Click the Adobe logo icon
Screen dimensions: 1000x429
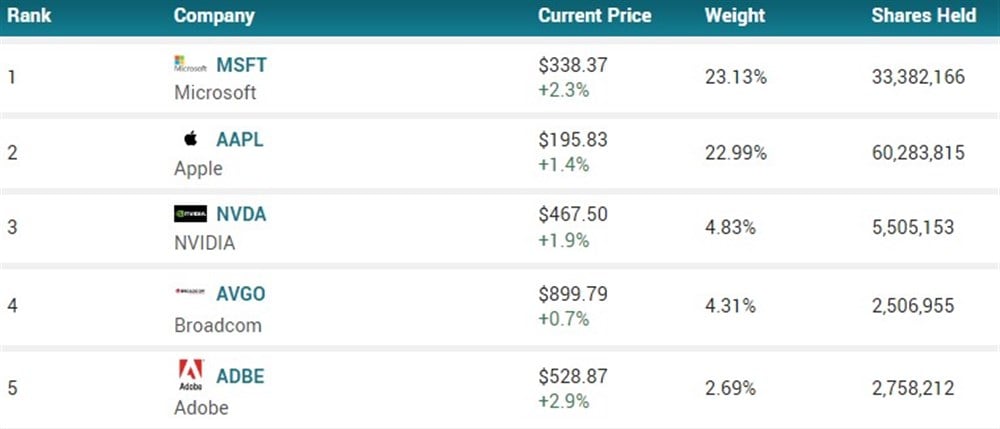pyautogui.click(x=190, y=374)
